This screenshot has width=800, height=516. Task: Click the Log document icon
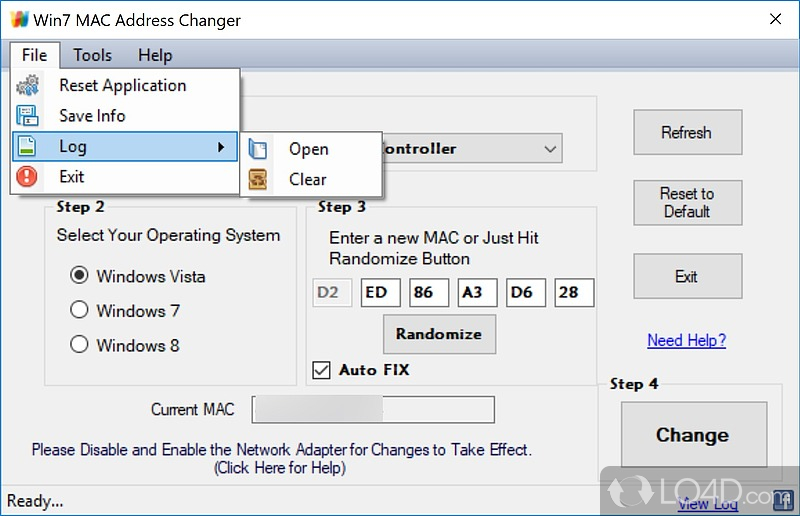27,146
